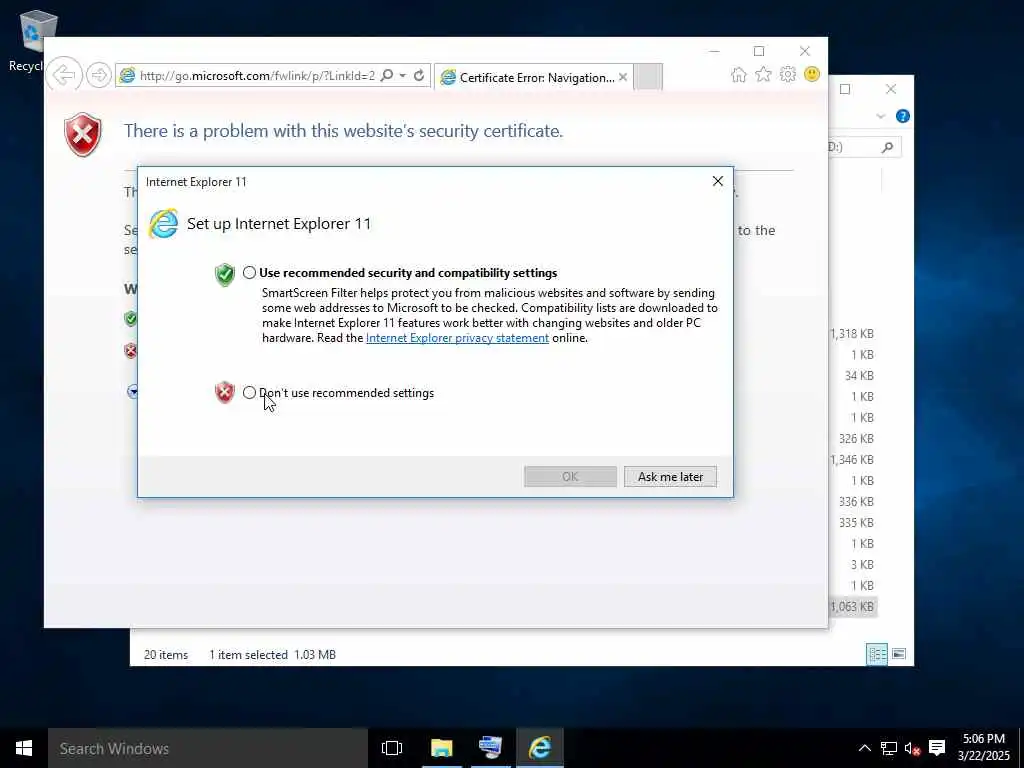Click Internet Explorer taskbar icon
Viewport: 1024px width, 768px height.
pos(539,748)
